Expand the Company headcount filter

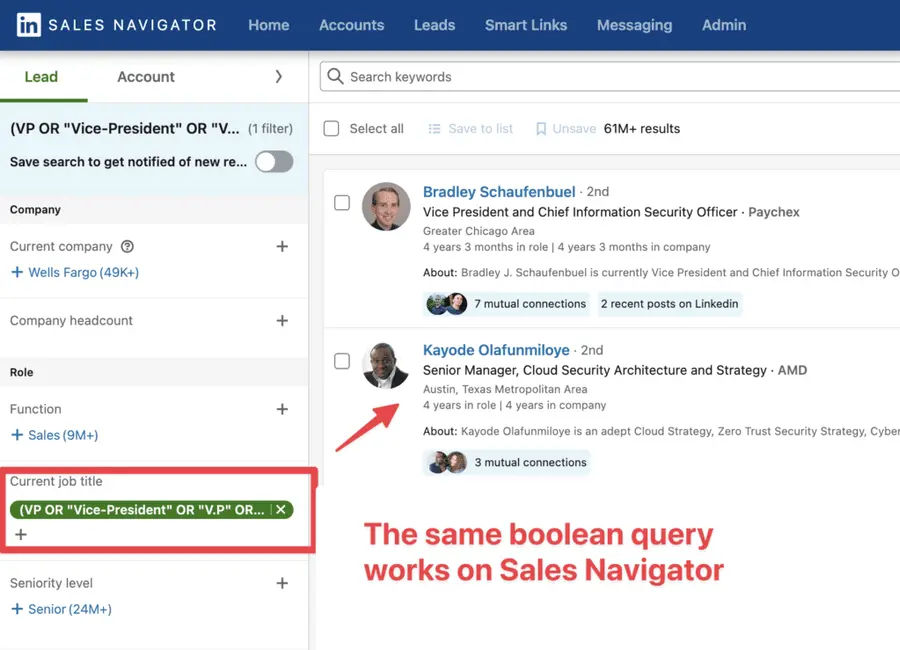click(x=282, y=321)
